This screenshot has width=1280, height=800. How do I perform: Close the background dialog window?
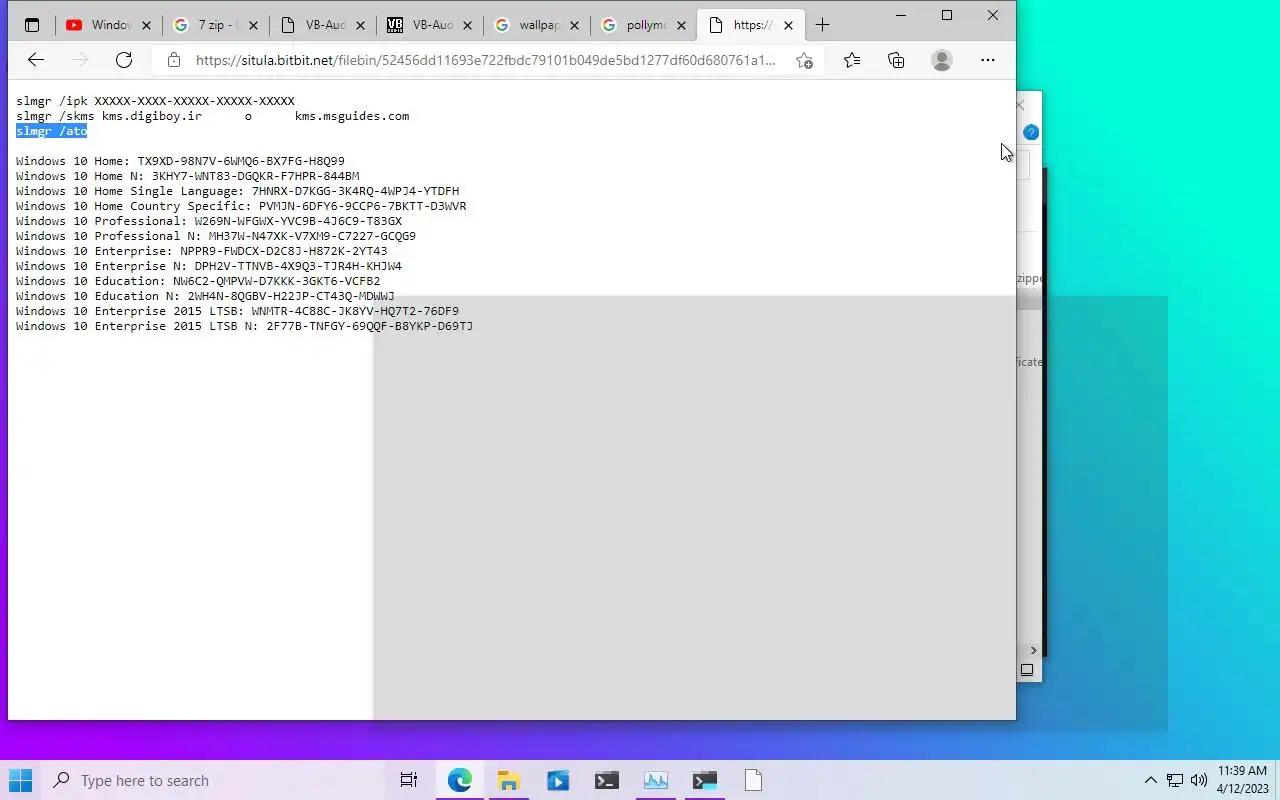[1021, 105]
